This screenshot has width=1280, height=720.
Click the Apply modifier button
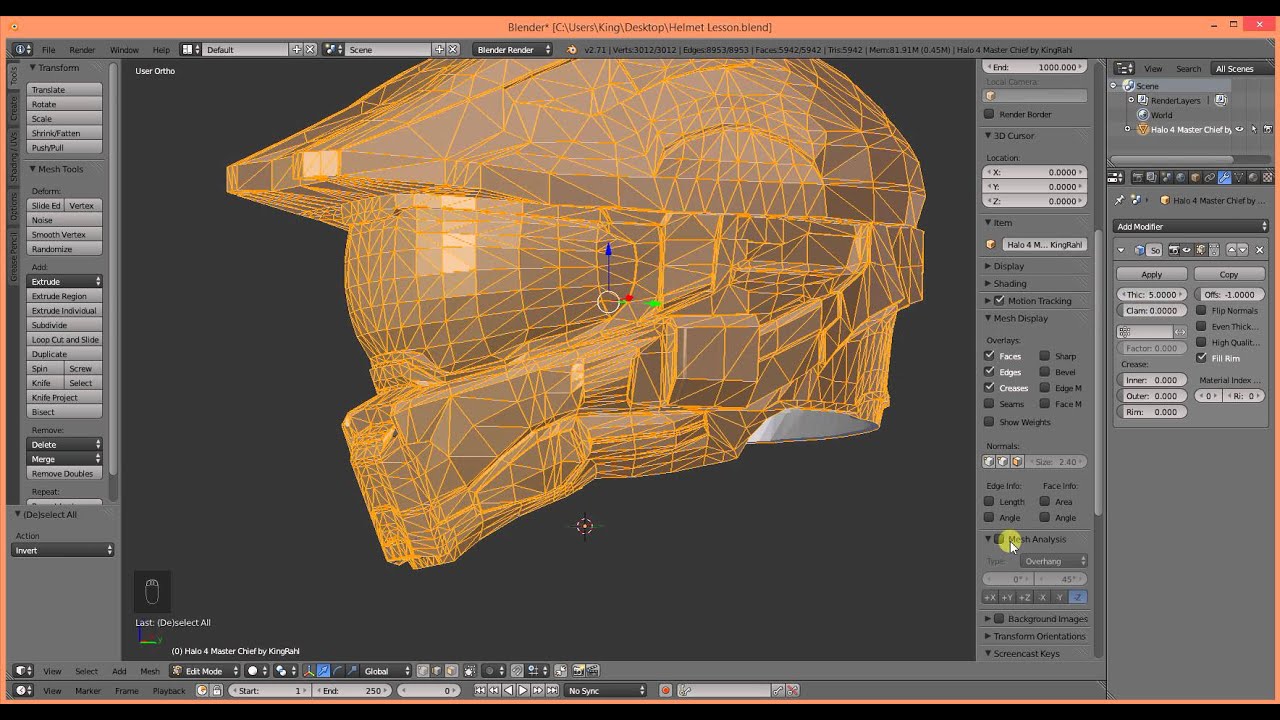coord(1152,275)
